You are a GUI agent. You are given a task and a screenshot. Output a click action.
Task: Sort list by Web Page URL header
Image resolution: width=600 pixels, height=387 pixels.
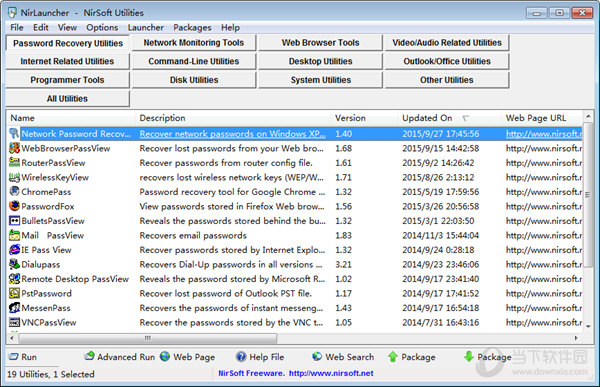542,118
